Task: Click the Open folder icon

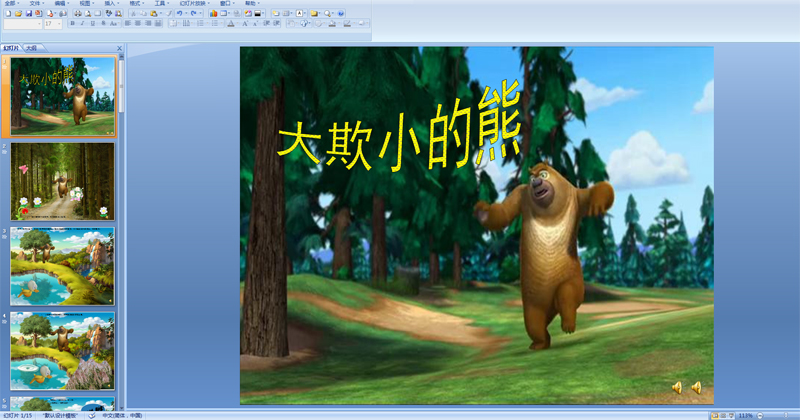Action: [18, 14]
